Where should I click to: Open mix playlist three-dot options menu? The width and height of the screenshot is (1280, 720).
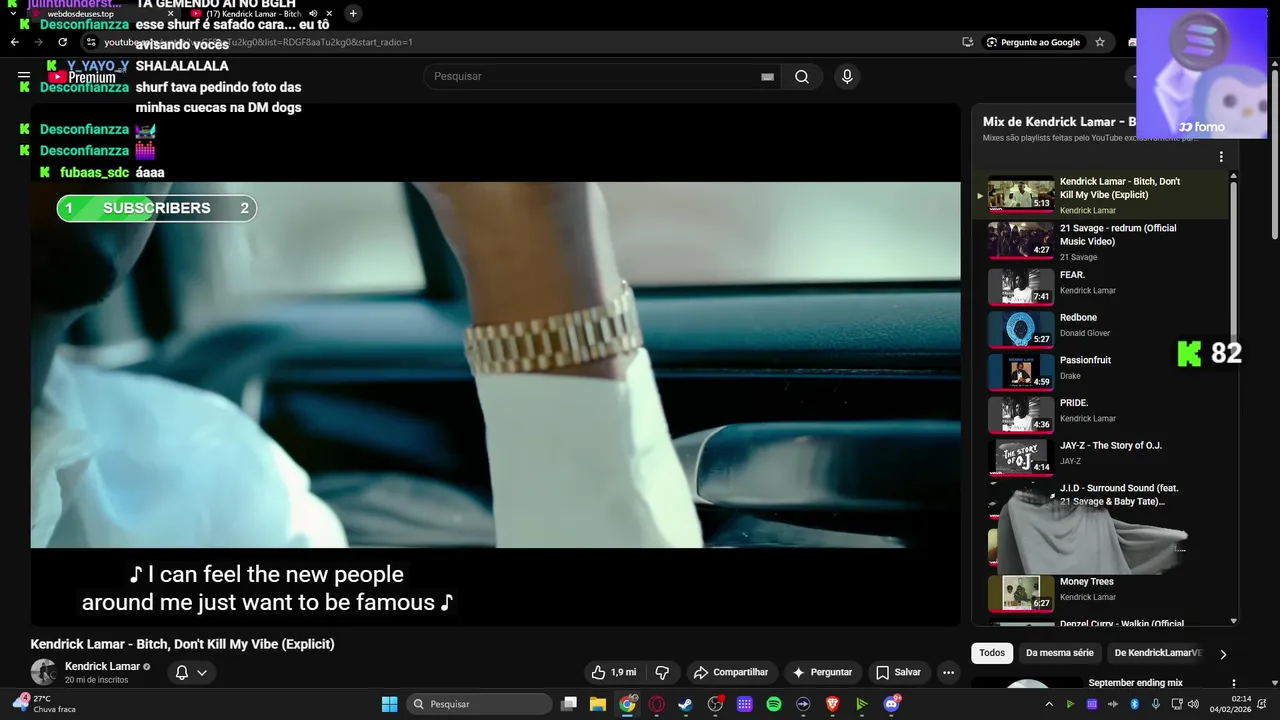pyautogui.click(x=1221, y=157)
